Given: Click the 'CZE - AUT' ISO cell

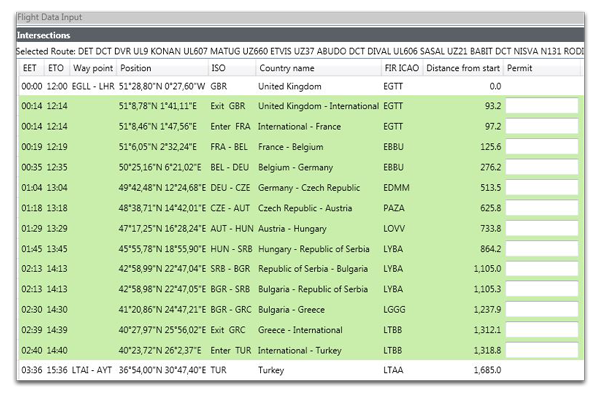Looking at the screenshot, I should 230,208.
